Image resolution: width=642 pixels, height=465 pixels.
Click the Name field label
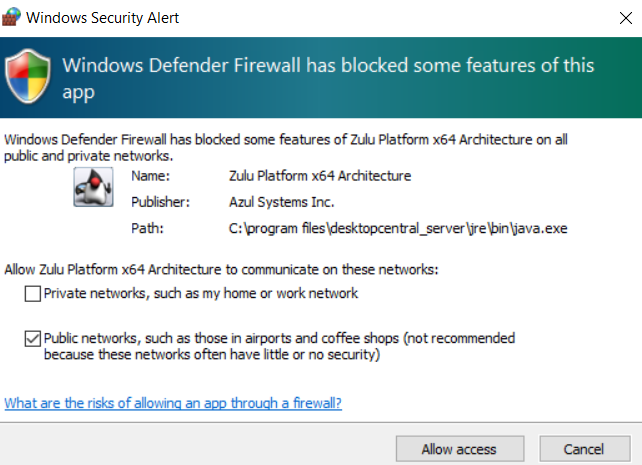pos(149,176)
